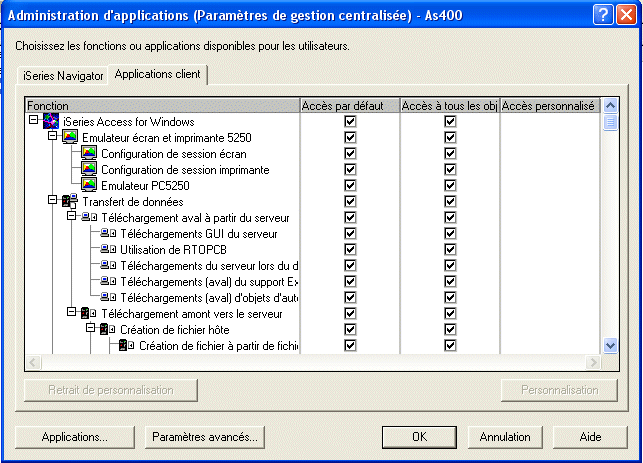The image size is (643, 463).
Task: Open the Applications... button
Action: point(75,437)
